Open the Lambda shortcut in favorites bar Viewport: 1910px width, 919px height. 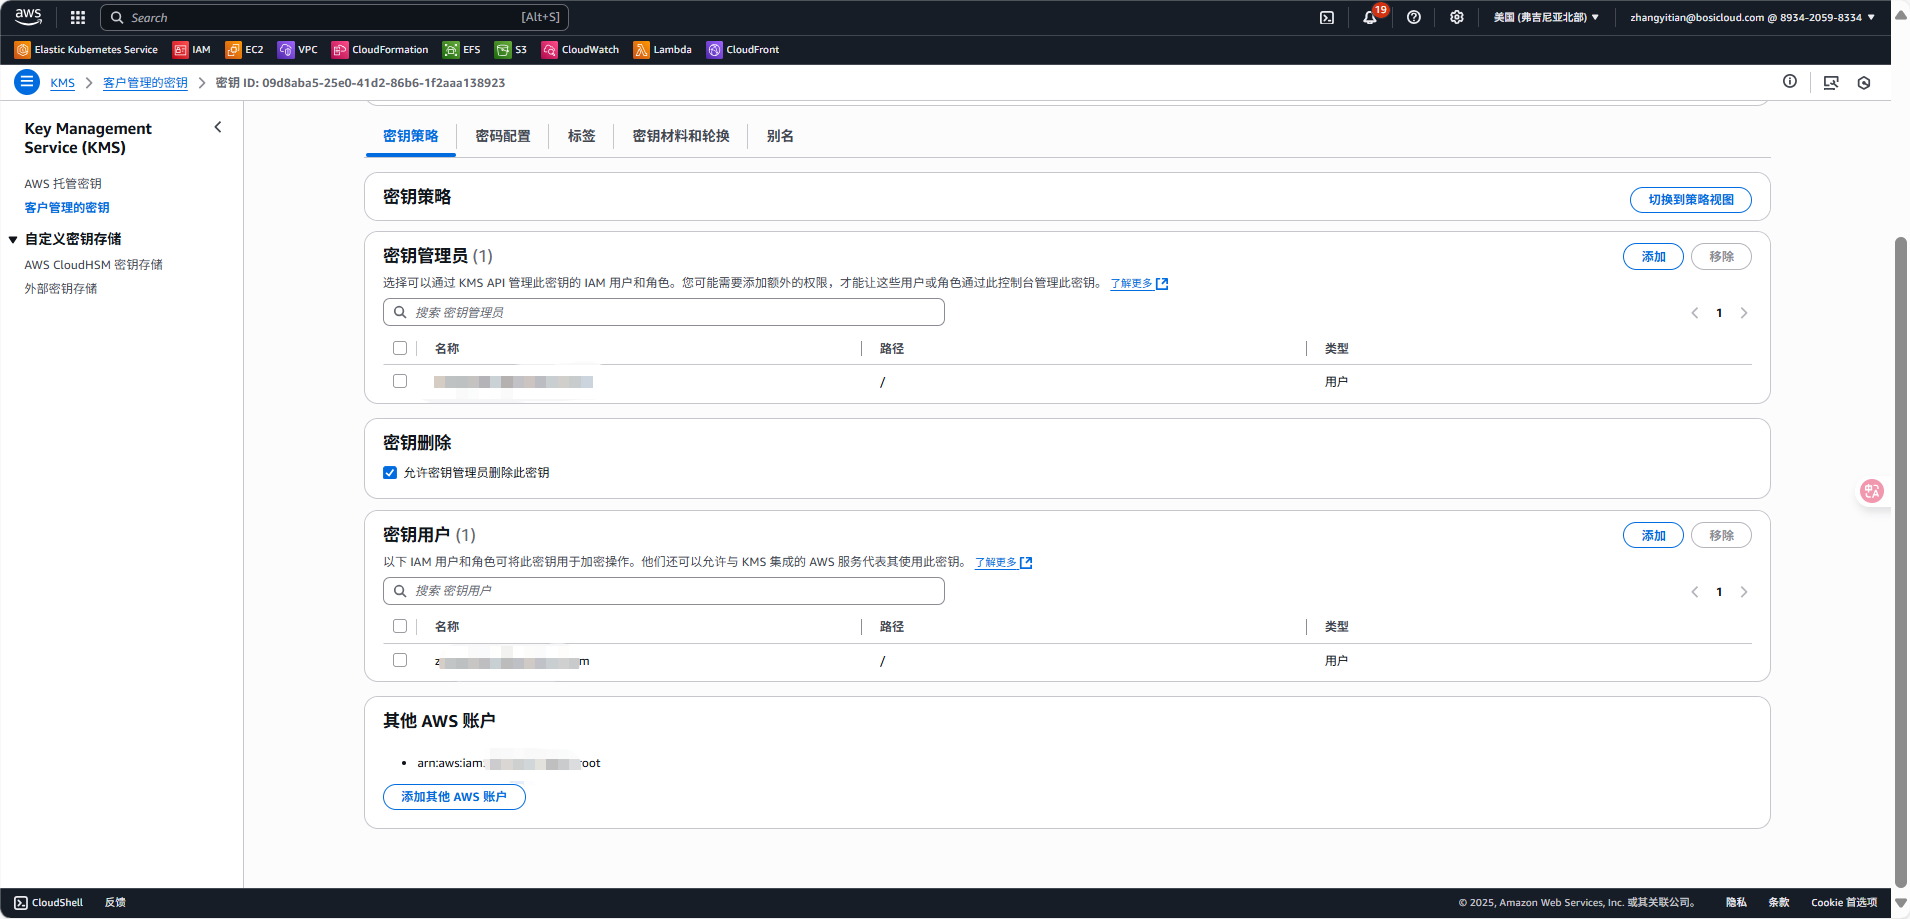[663, 49]
